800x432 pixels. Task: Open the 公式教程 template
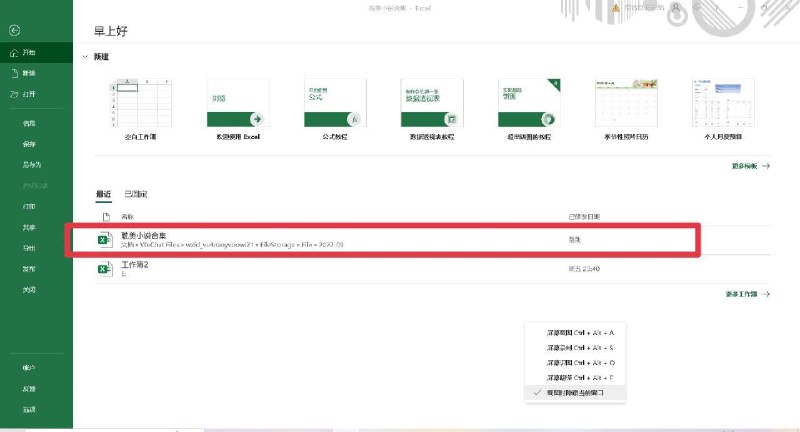point(335,109)
